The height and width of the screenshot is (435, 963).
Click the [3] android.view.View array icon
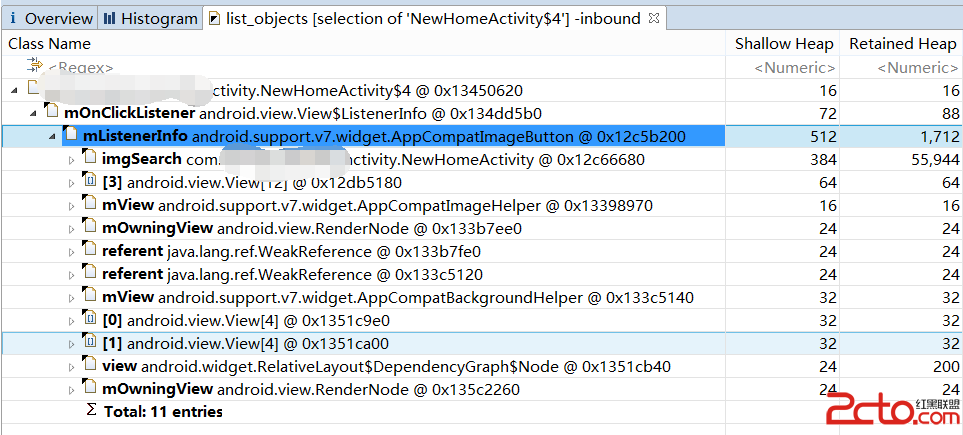point(89,182)
